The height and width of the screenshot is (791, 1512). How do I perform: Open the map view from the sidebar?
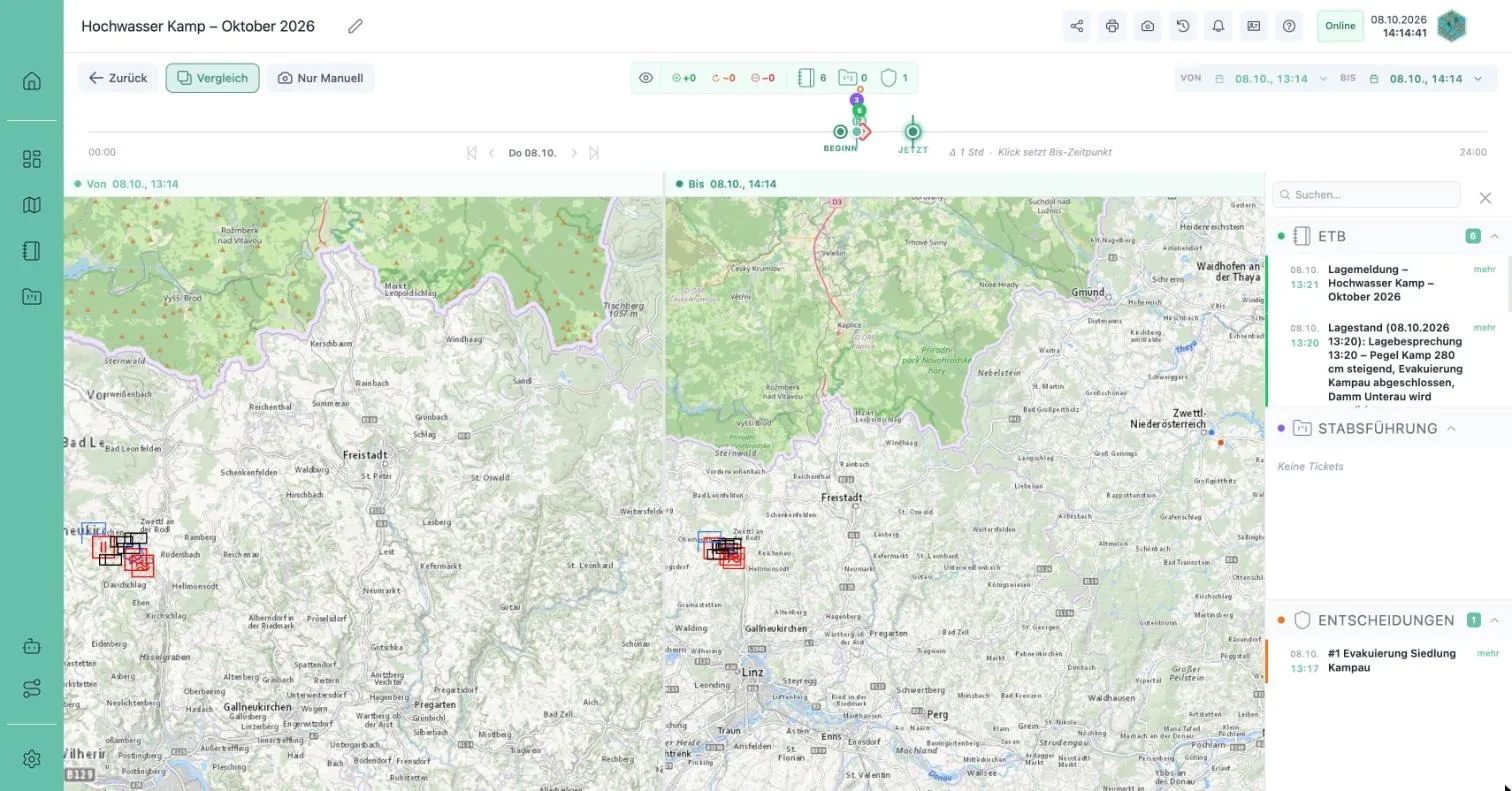click(x=31, y=205)
